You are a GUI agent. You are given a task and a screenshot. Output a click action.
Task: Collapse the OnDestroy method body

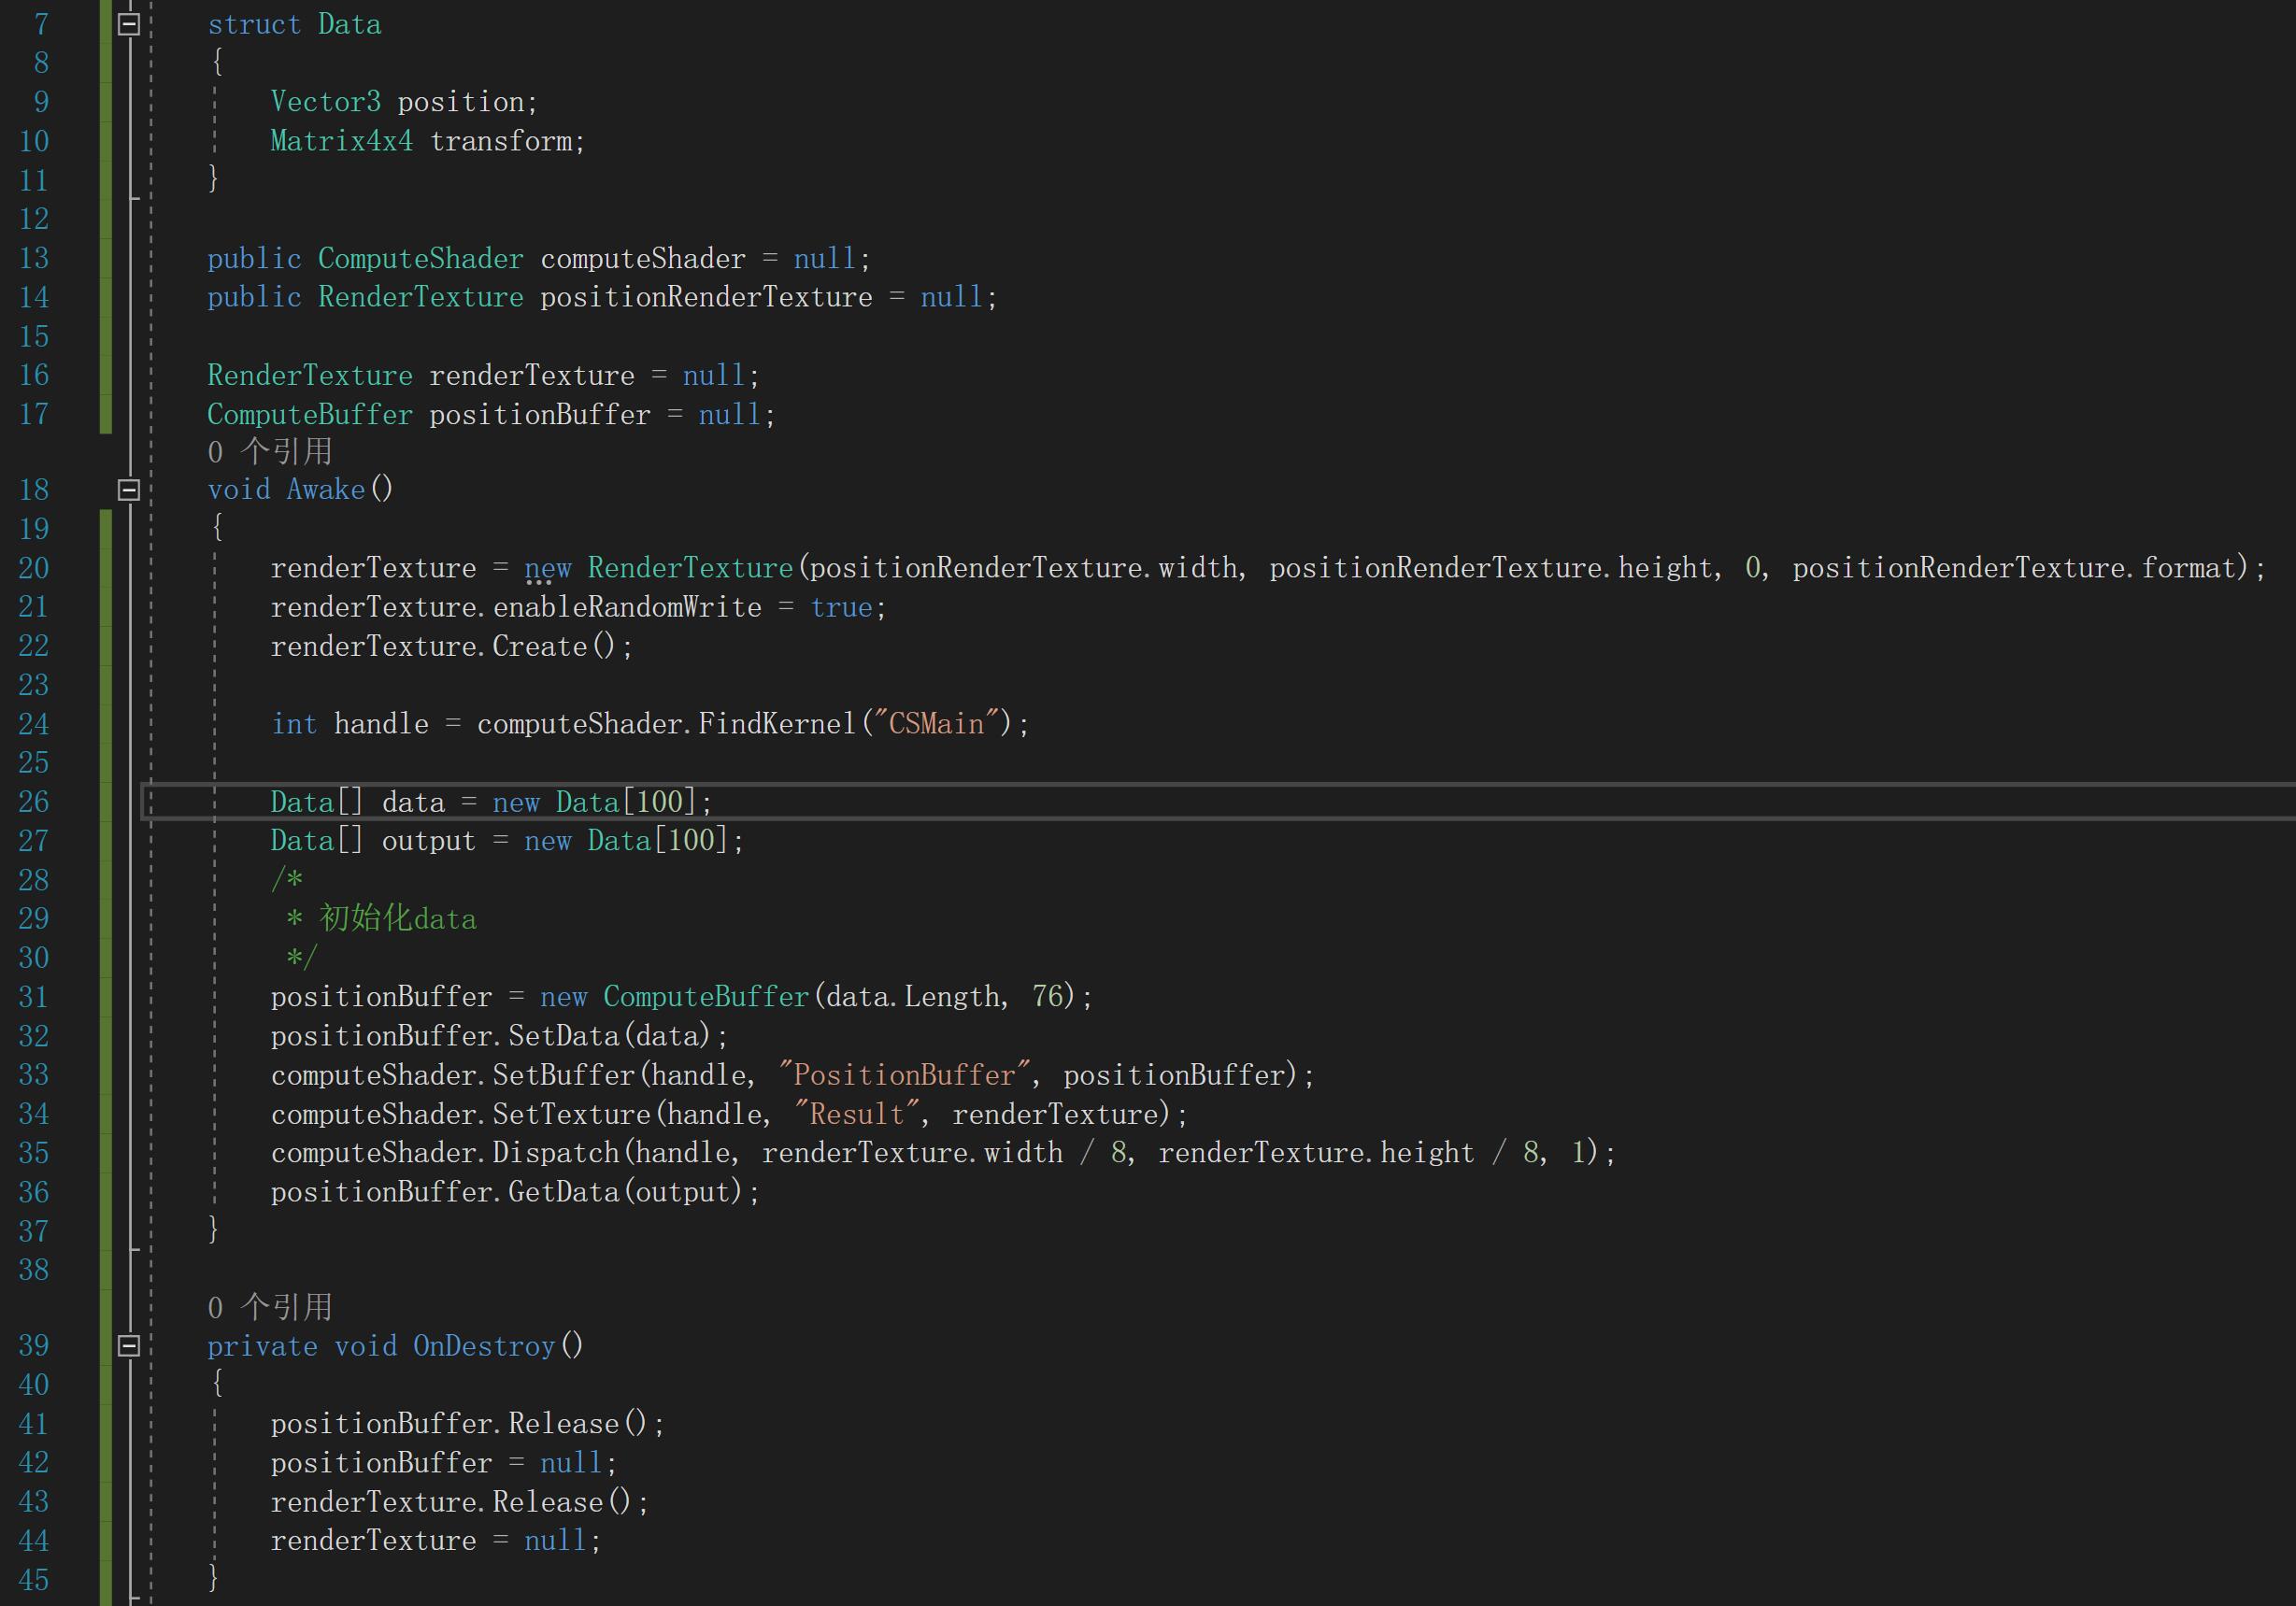129,1346
